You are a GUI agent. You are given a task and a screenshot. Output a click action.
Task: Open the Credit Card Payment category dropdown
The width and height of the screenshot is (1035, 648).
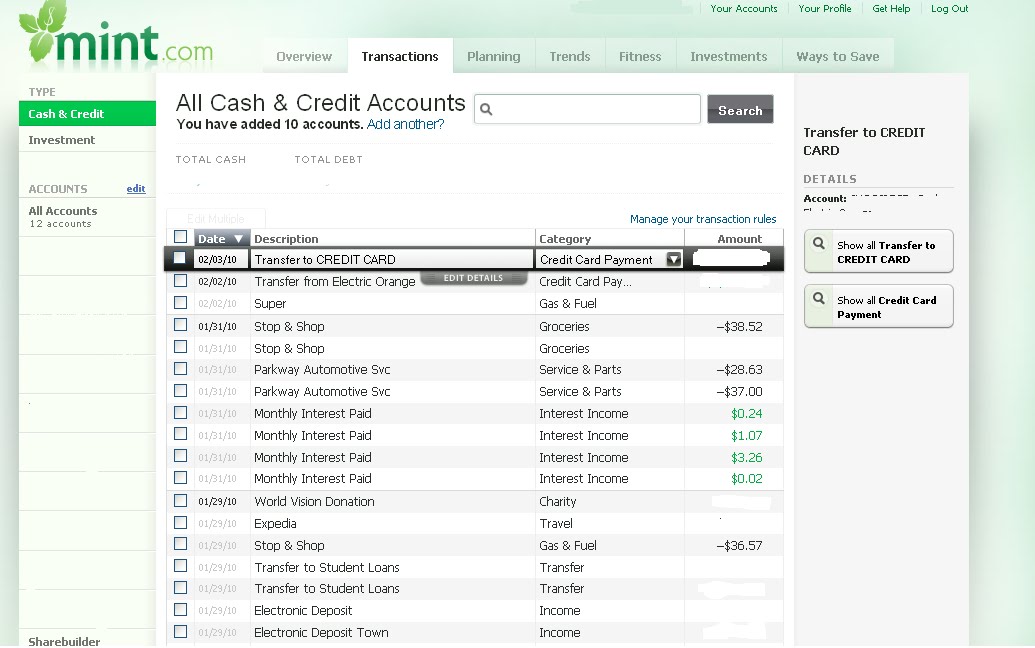[673, 259]
